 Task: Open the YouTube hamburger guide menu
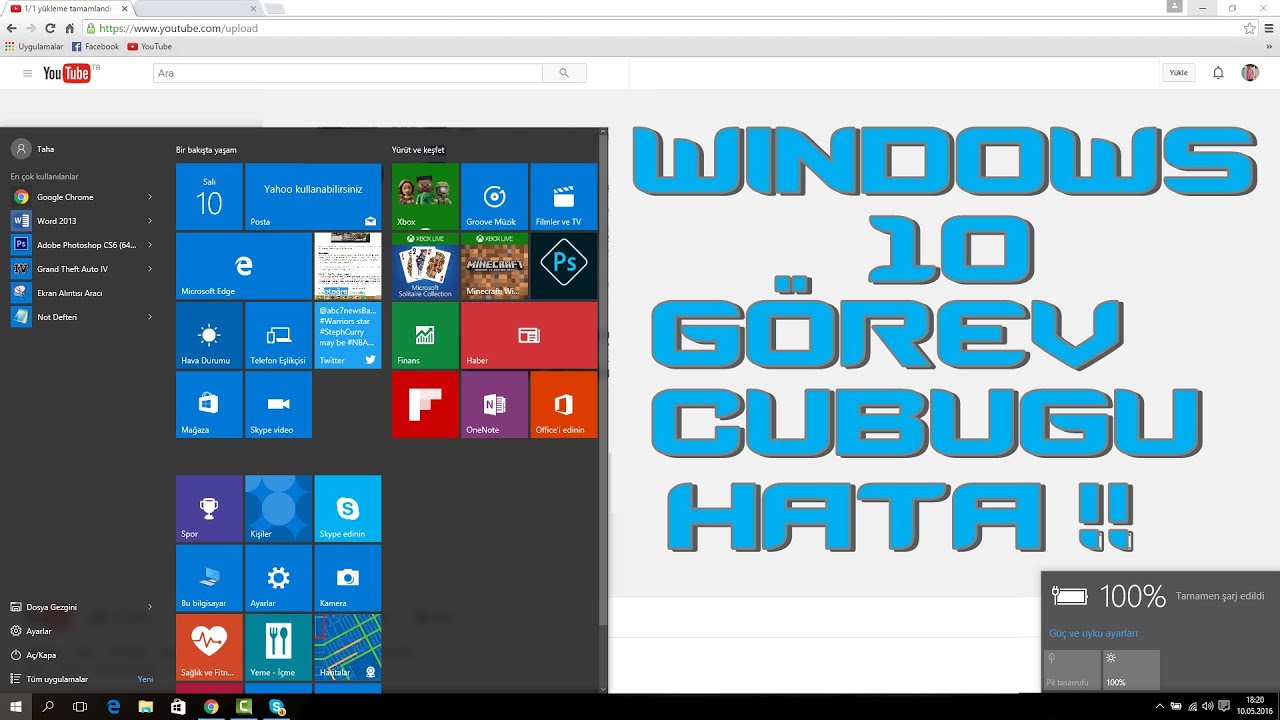(x=27, y=73)
